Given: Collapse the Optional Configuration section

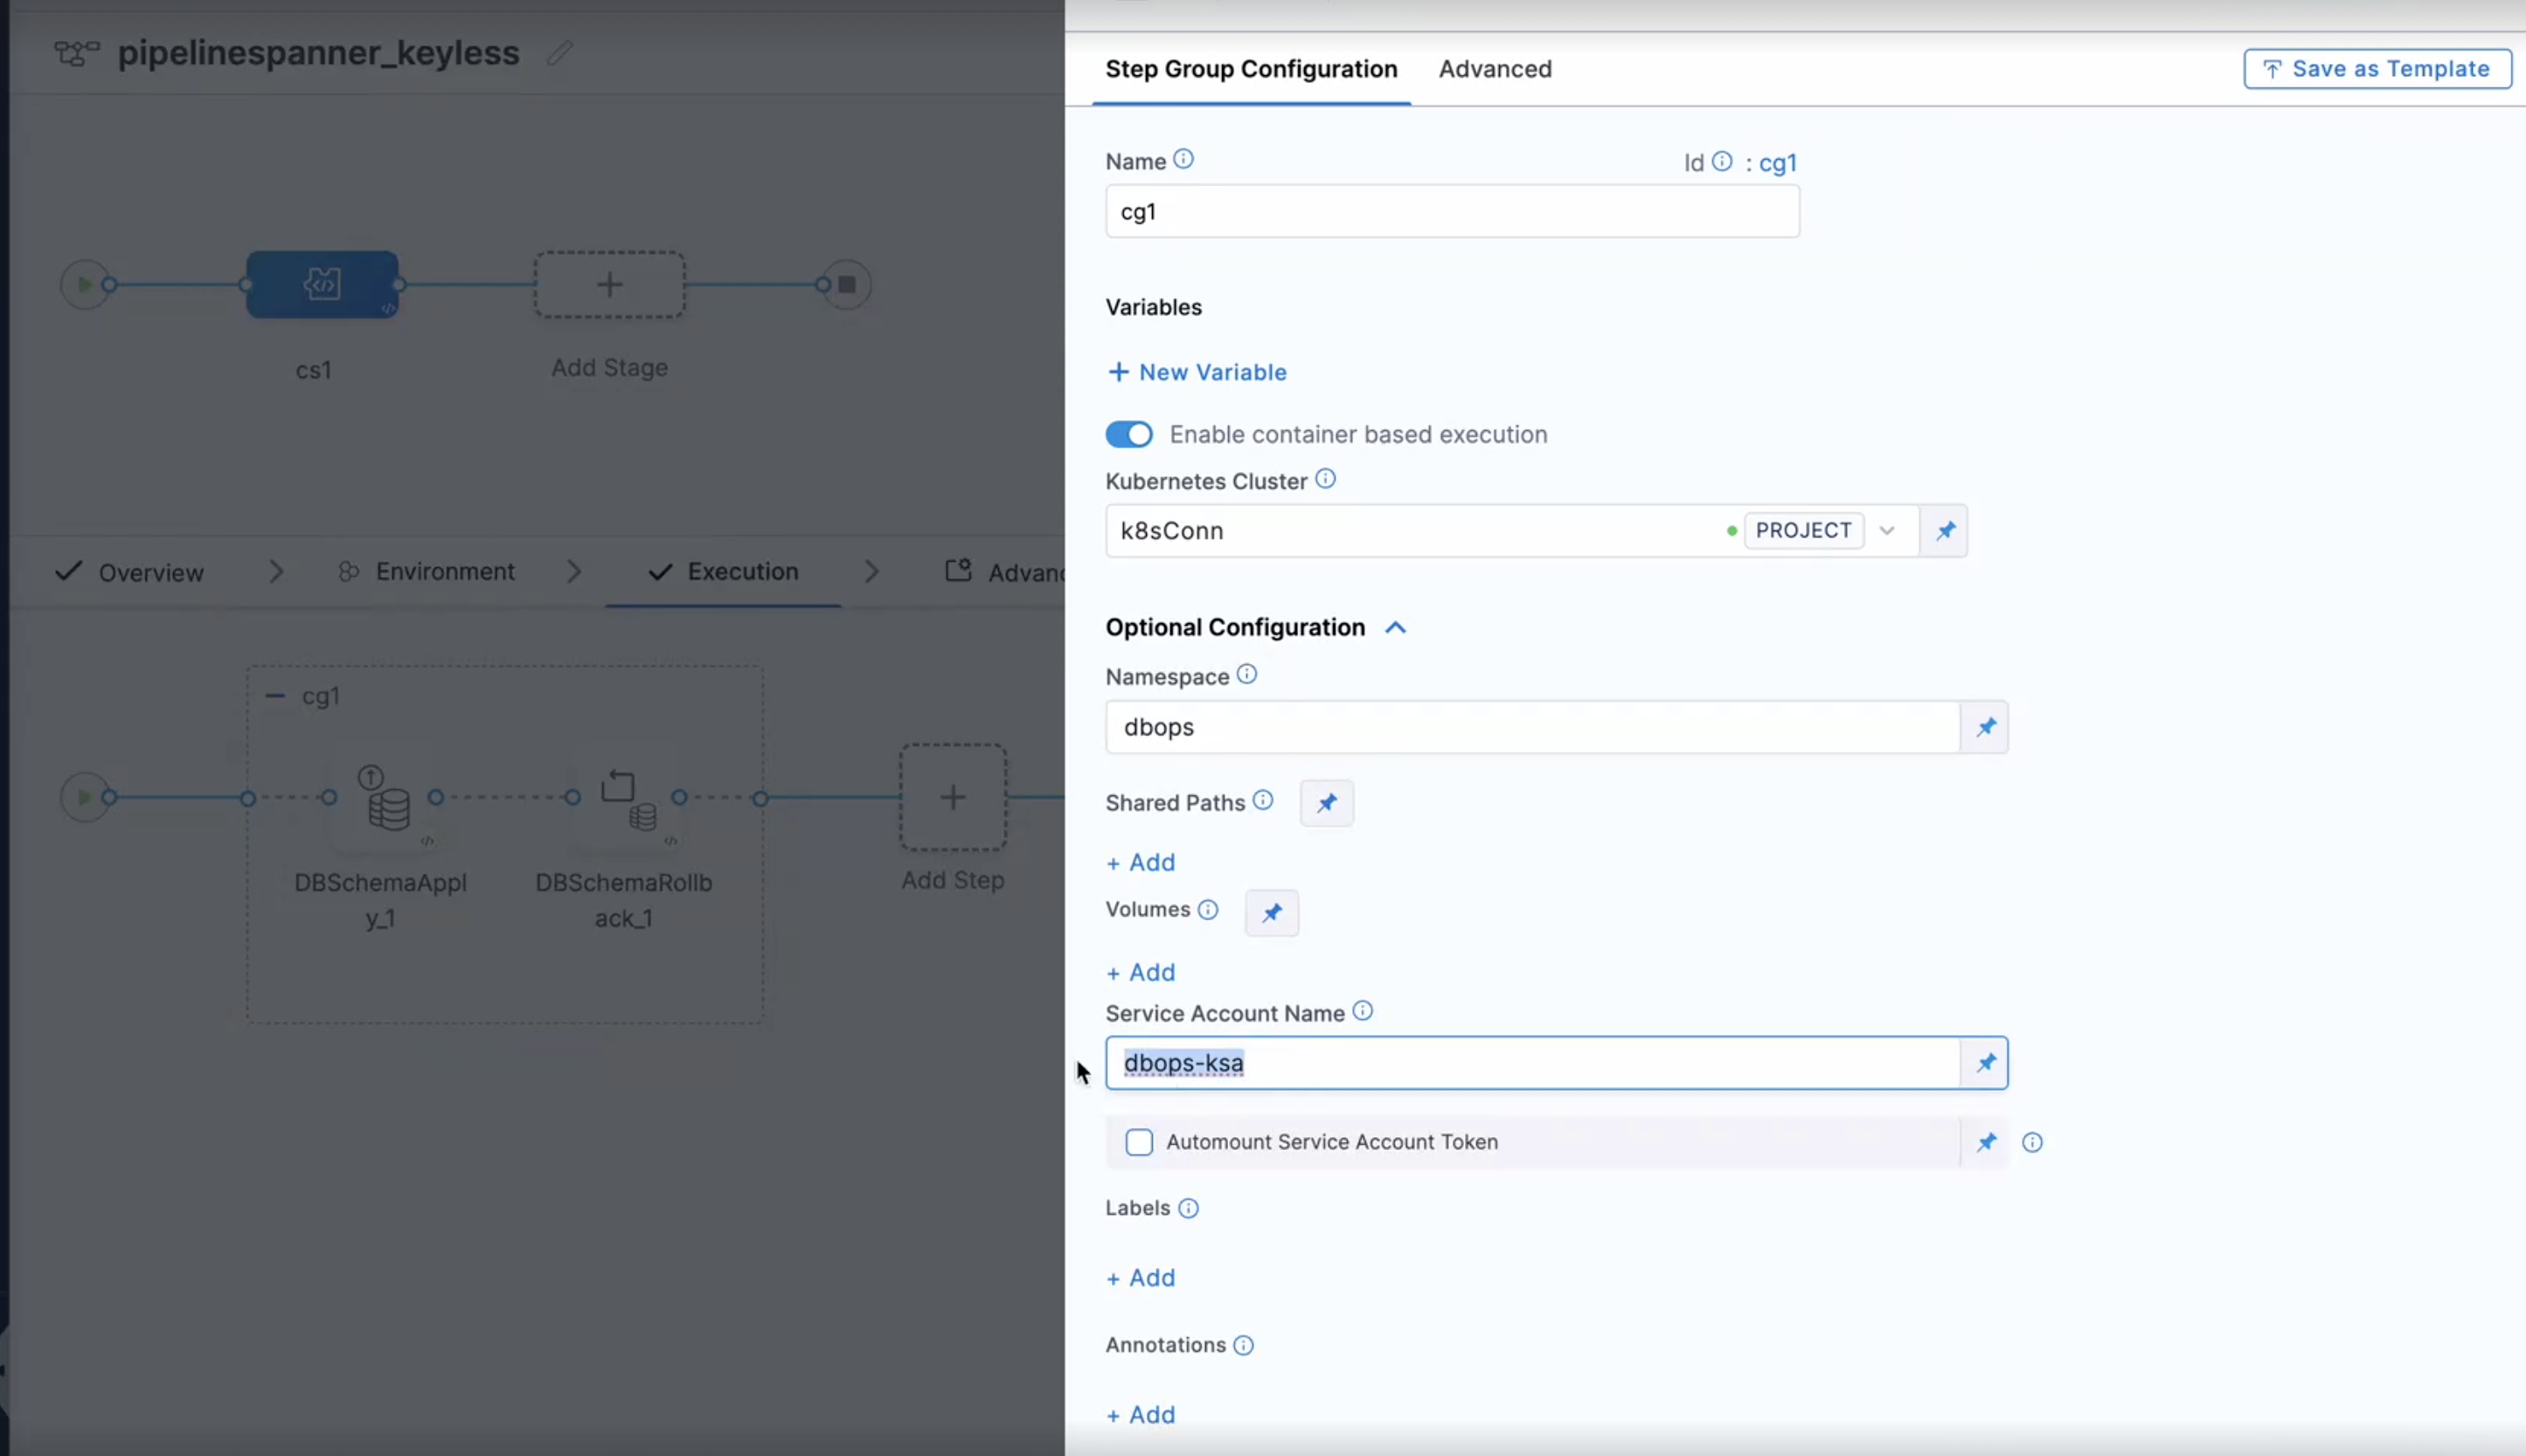Looking at the screenshot, I should [1395, 627].
